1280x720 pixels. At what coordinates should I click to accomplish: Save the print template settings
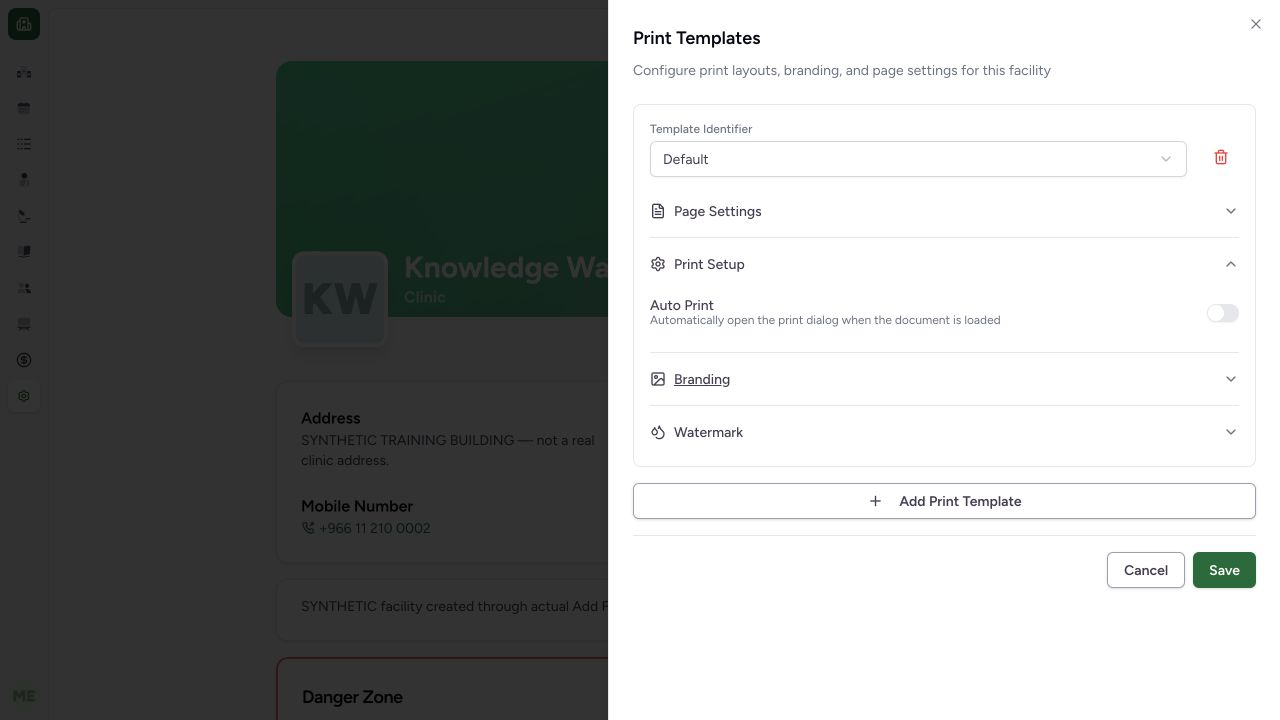[1224, 570]
